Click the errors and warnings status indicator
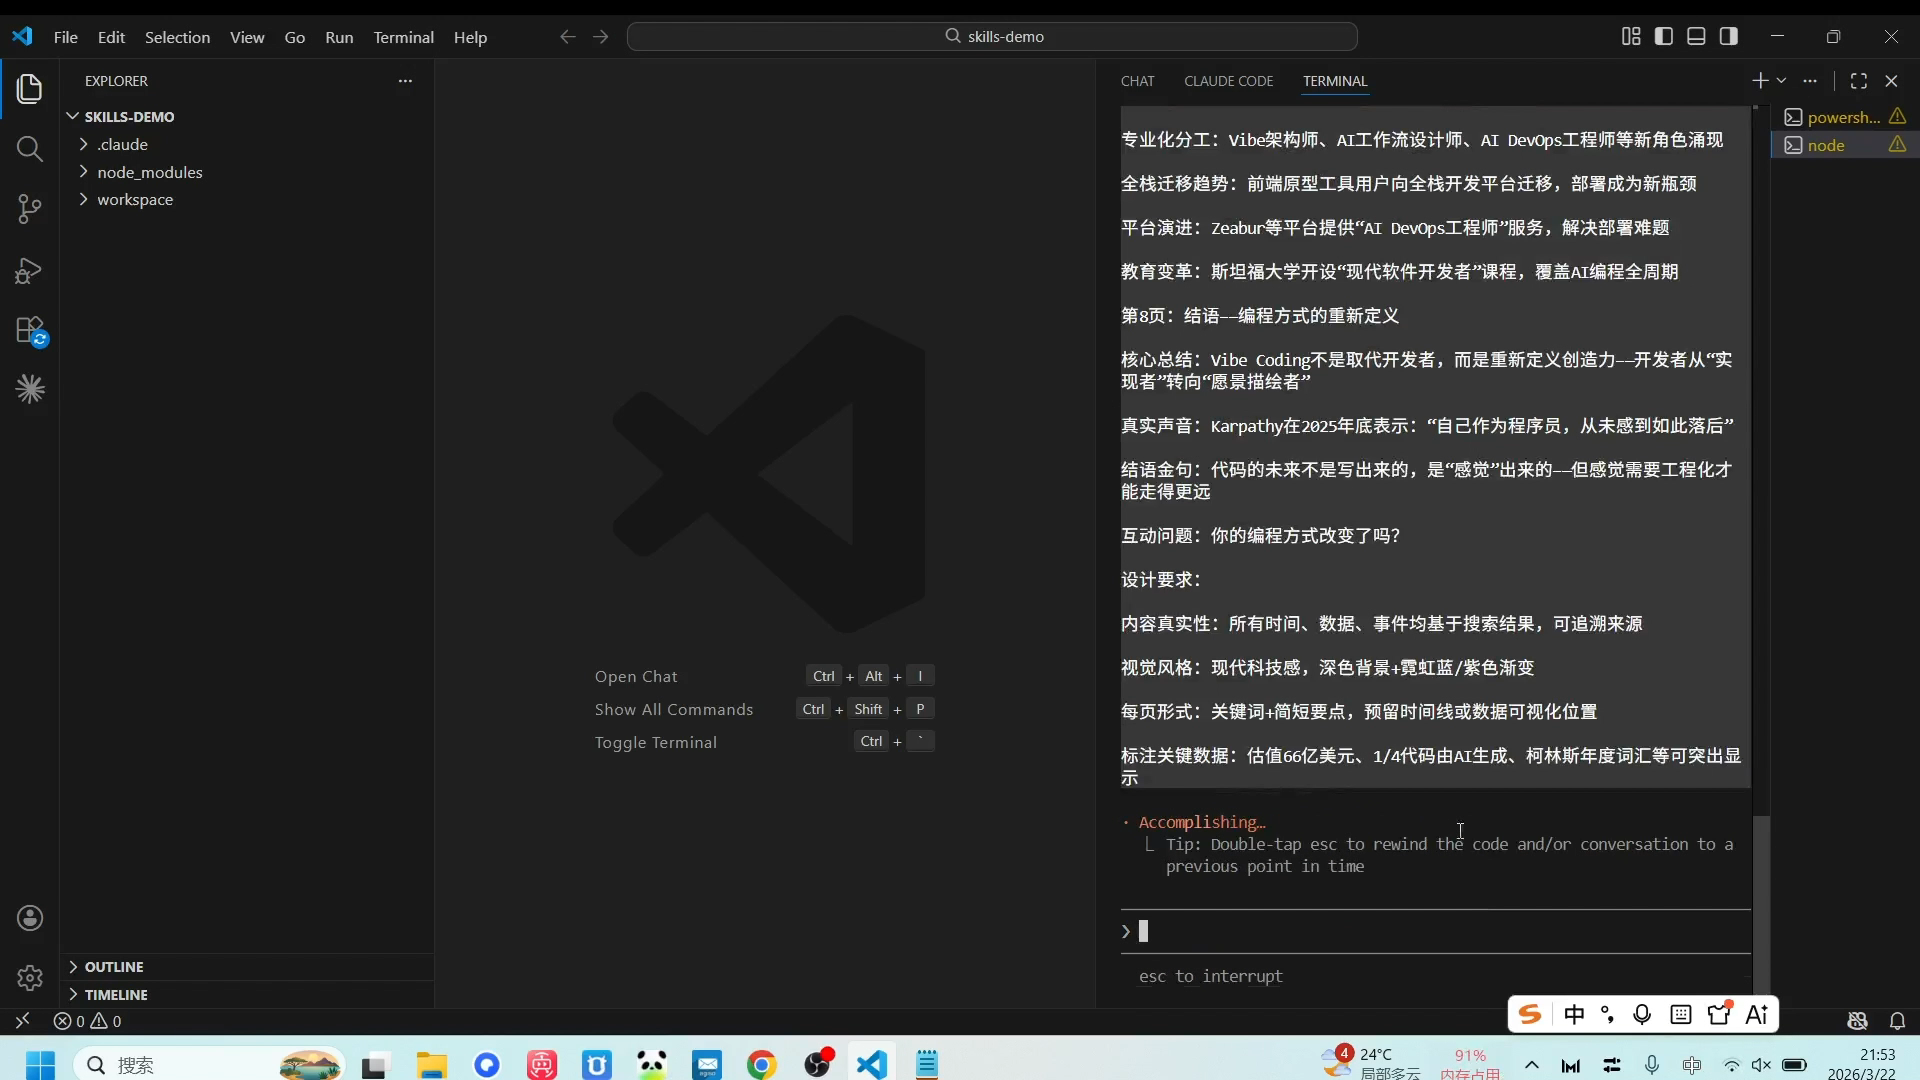 pos(88,1021)
